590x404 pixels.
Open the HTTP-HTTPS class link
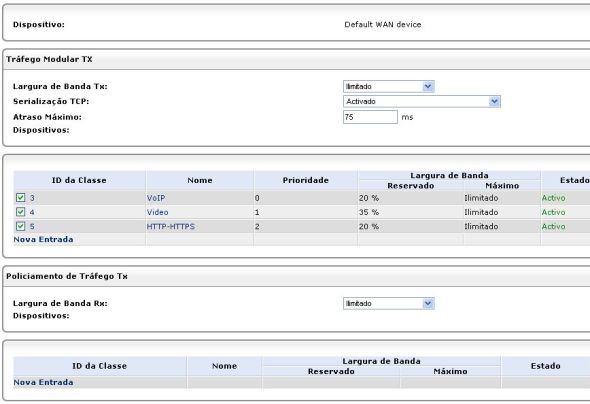click(170, 226)
